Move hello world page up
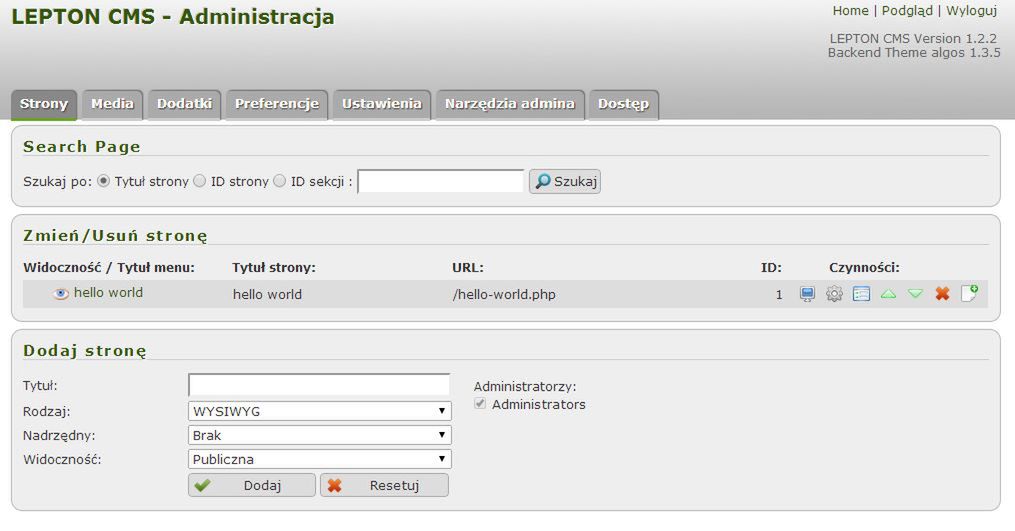The image size is (1015, 531). [888, 294]
